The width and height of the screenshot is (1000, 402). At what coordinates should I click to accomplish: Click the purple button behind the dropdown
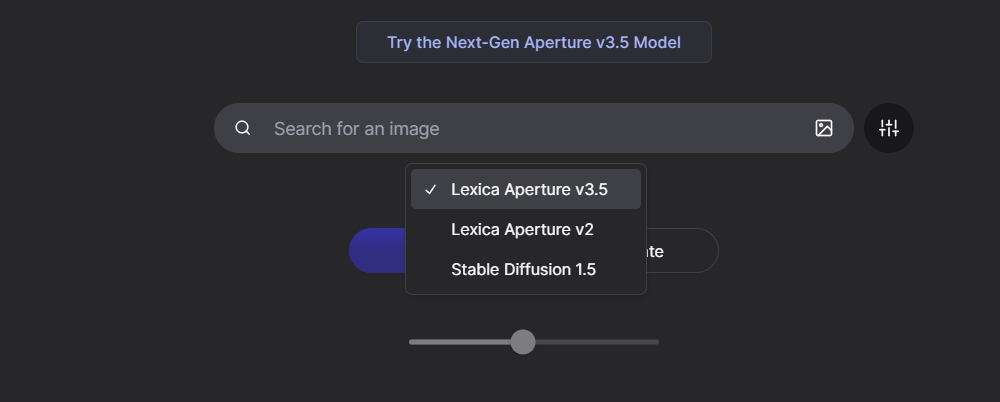(x=378, y=251)
